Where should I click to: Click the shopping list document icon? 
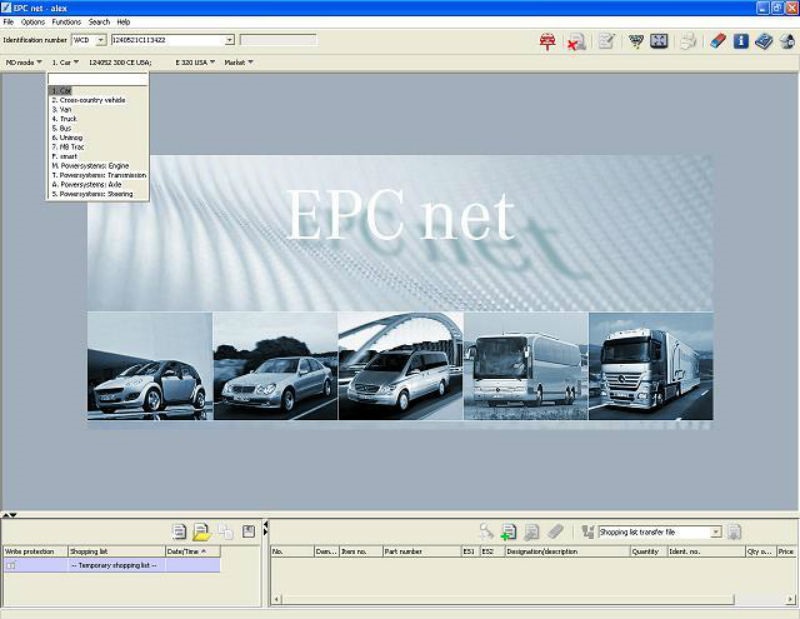179,532
